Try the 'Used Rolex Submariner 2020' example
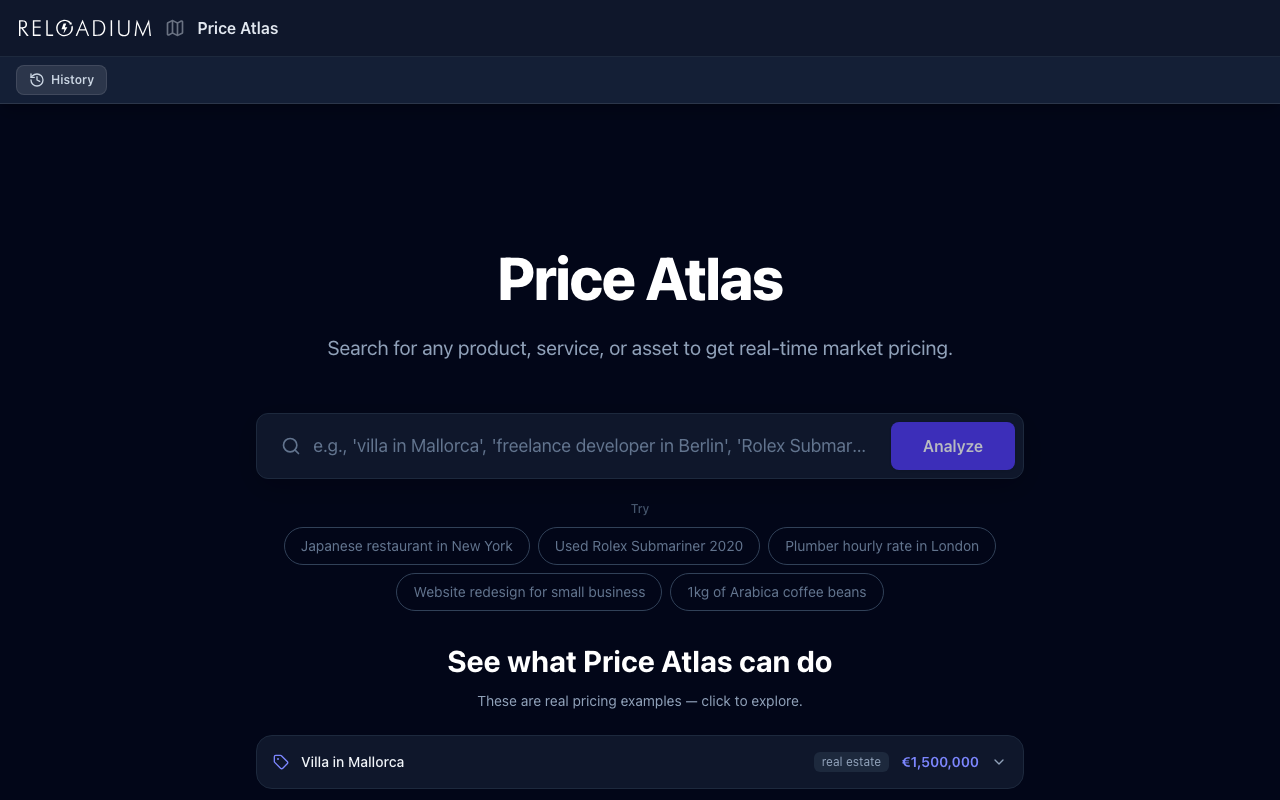This screenshot has width=1280, height=800. click(648, 546)
